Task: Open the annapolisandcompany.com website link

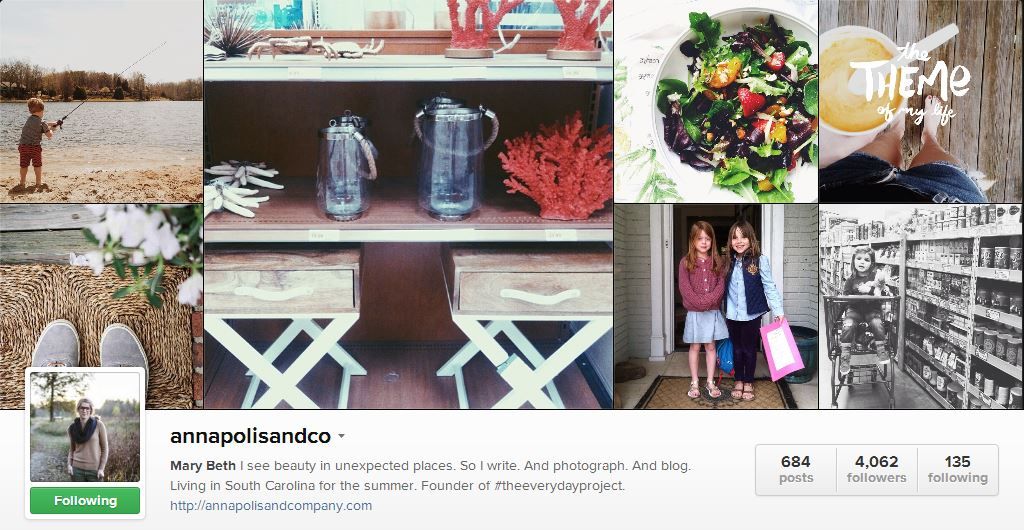Action: [271, 505]
